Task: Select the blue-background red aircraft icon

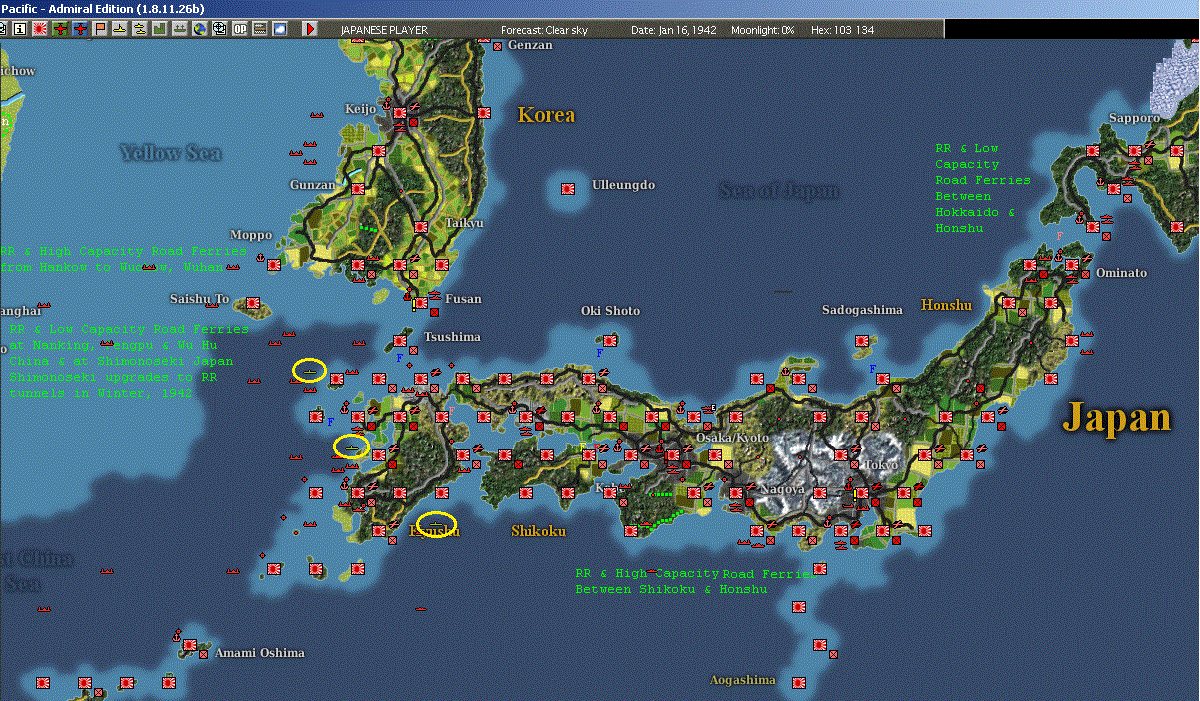Action: tap(80, 29)
